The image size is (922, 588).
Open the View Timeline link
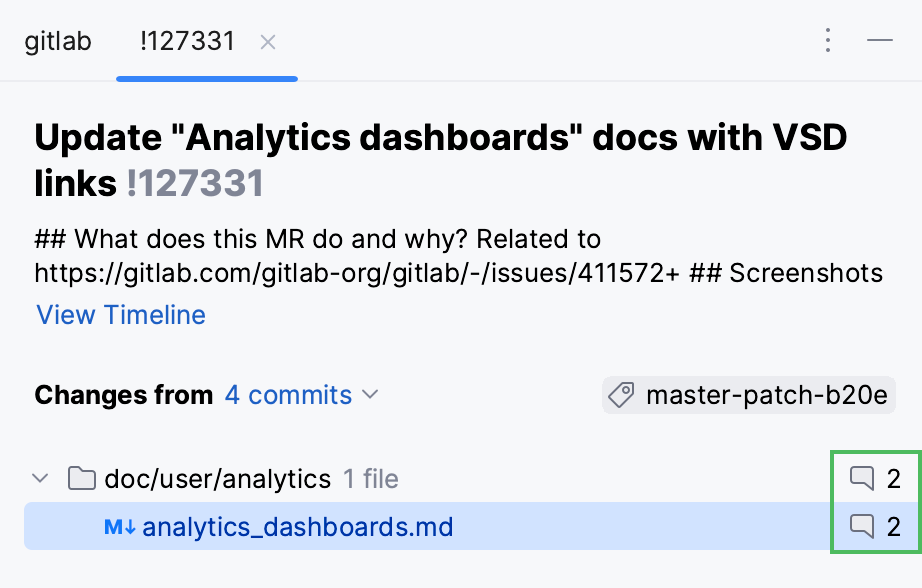coord(120,315)
